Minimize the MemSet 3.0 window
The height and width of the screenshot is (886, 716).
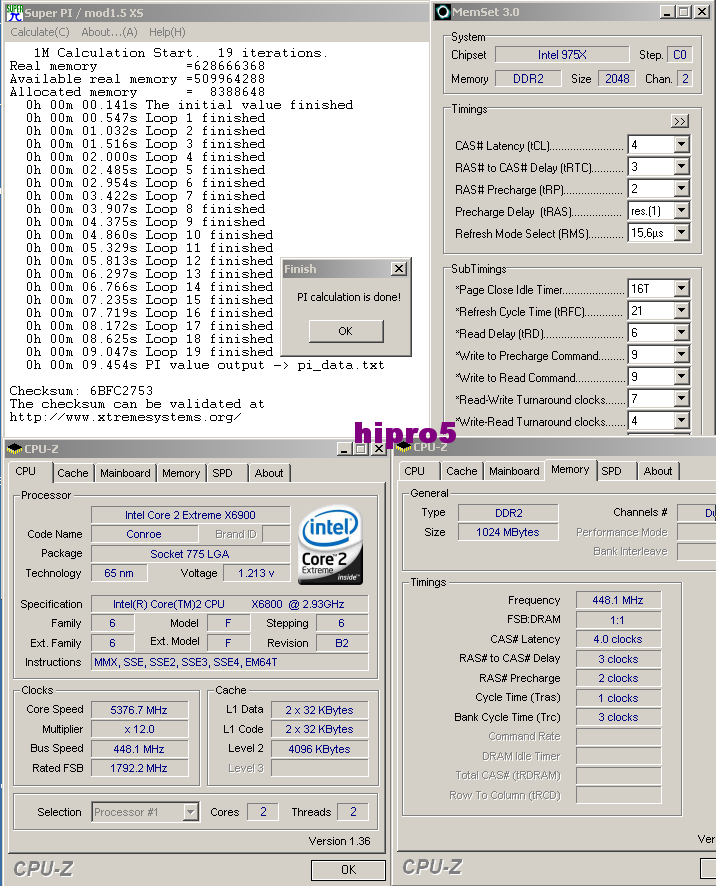[667, 12]
